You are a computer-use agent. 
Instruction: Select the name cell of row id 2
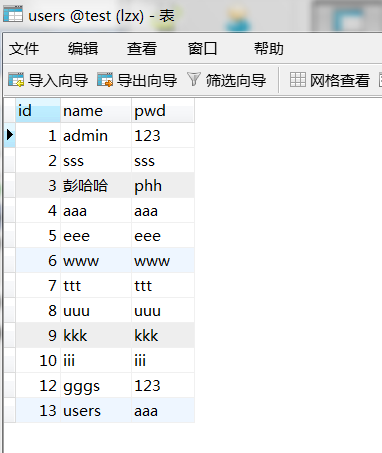click(x=96, y=160)
